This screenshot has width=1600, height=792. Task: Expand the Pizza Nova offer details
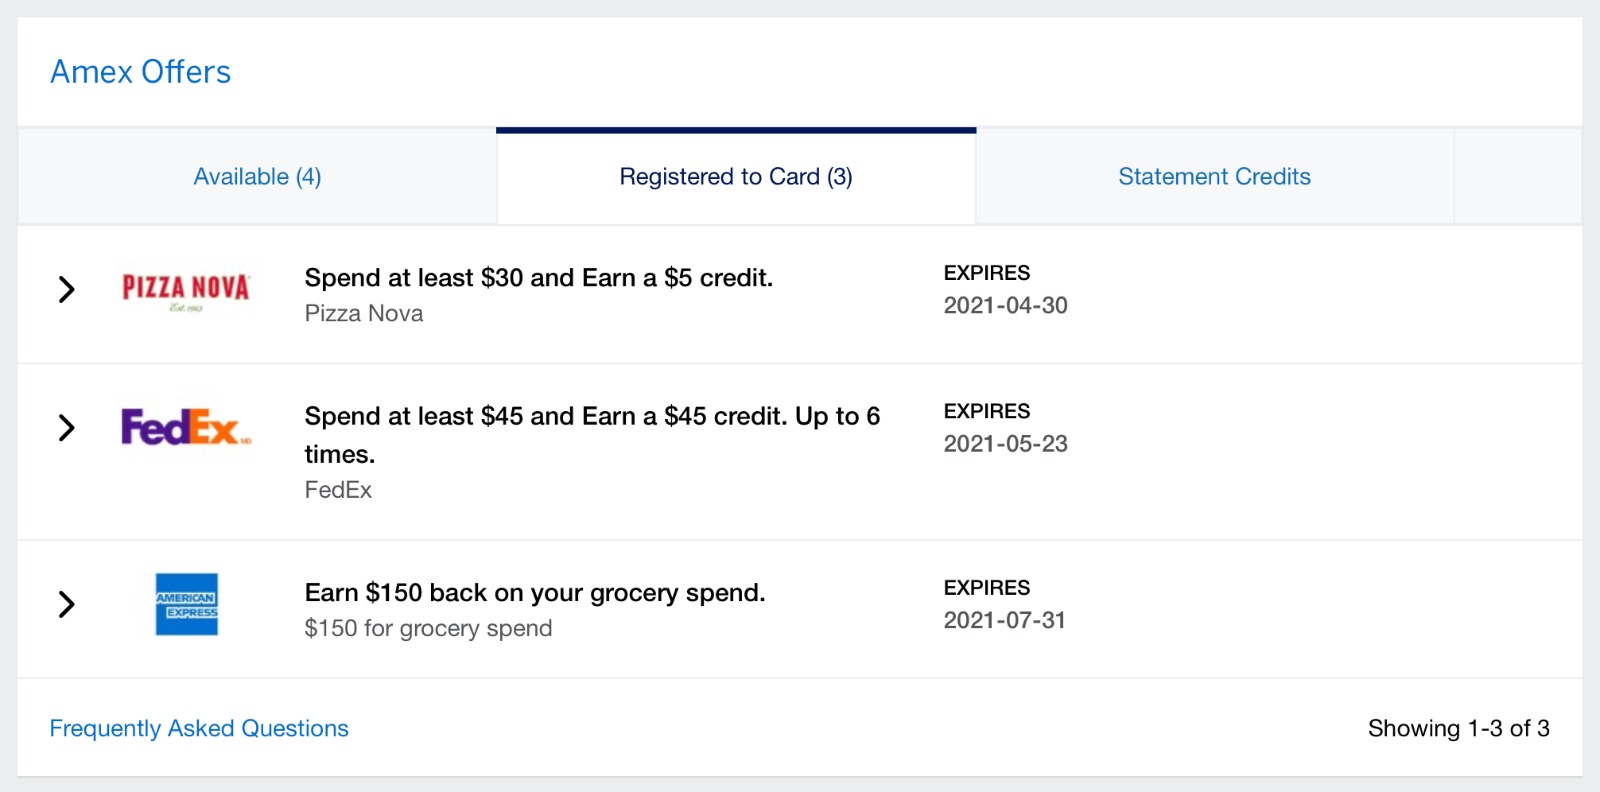point(66,290)
